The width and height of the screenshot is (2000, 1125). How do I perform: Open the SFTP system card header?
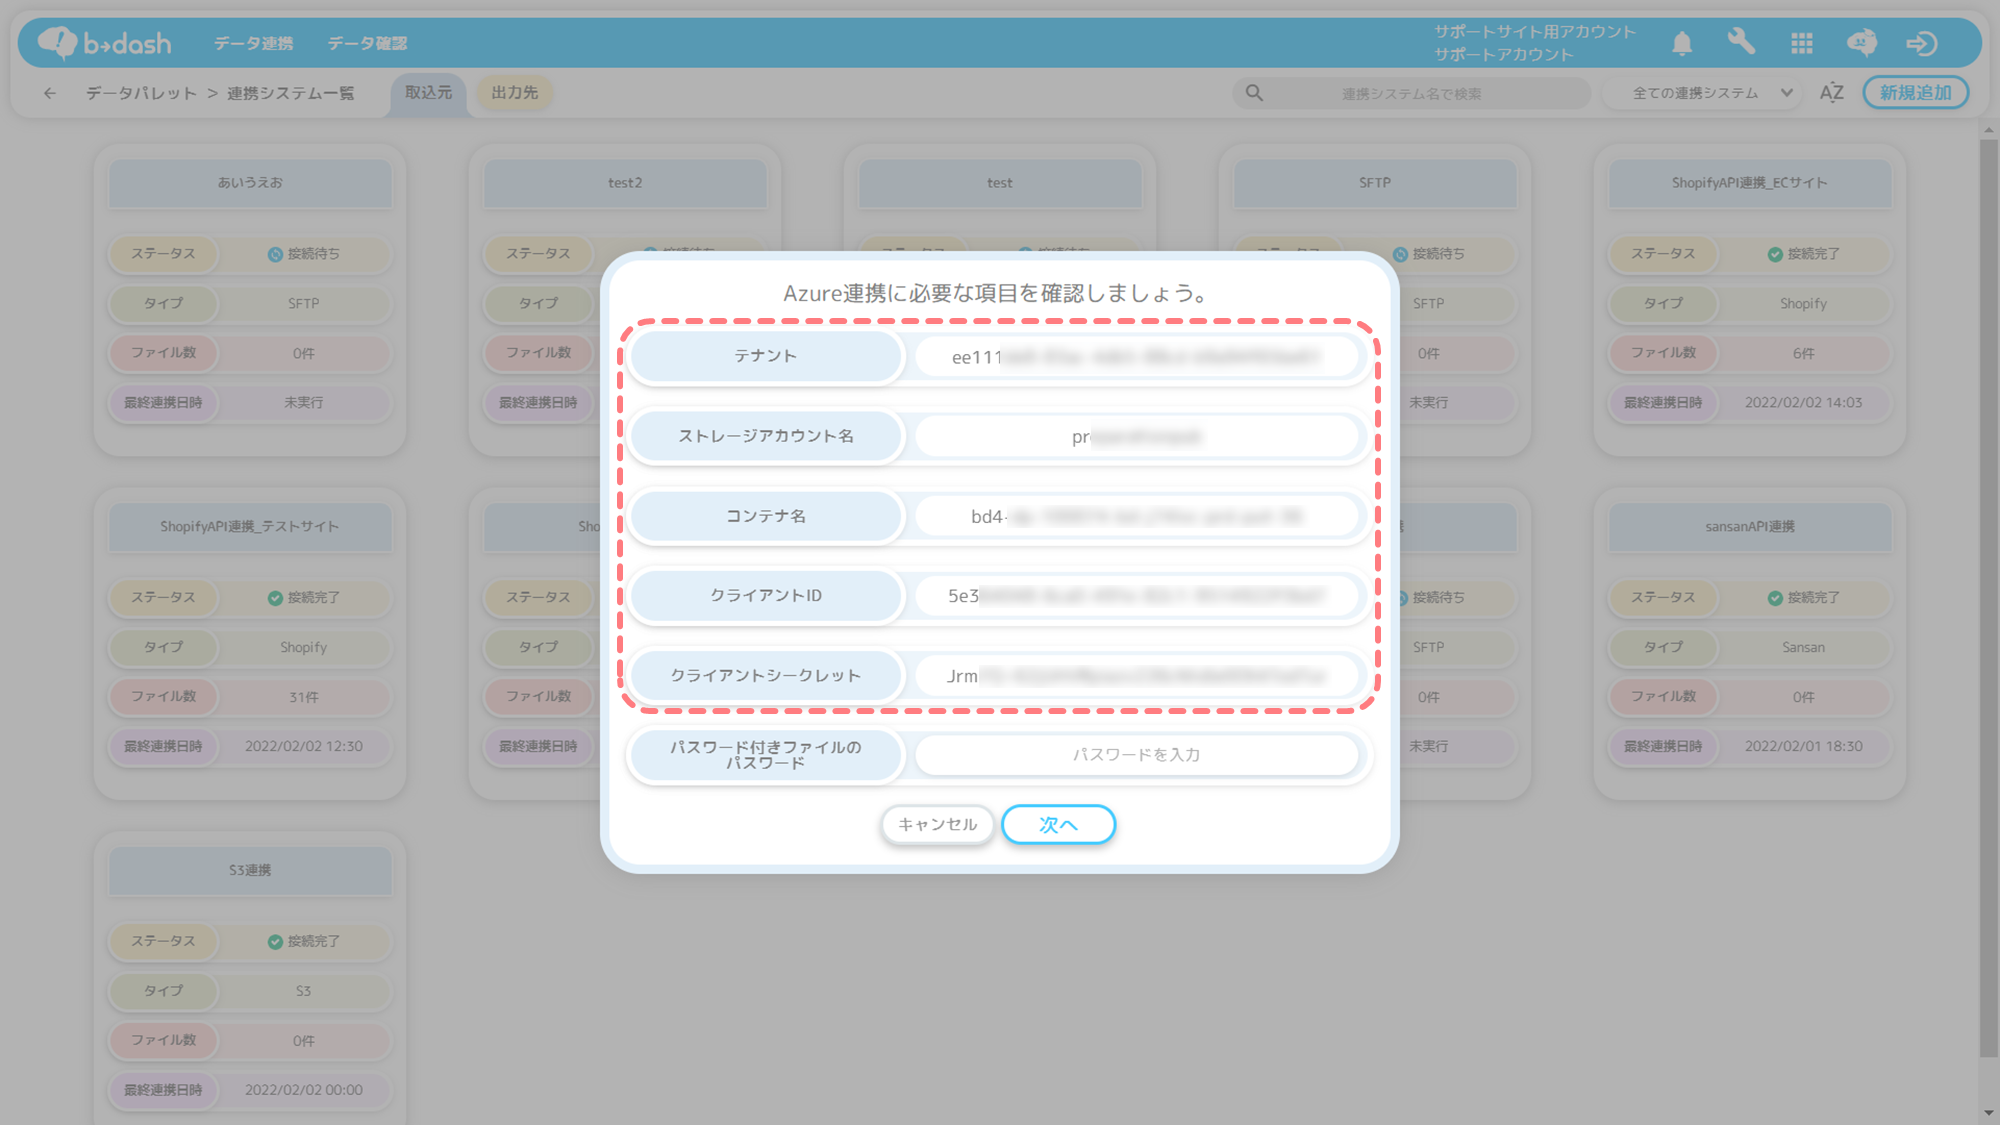(x=1375, y=183)
